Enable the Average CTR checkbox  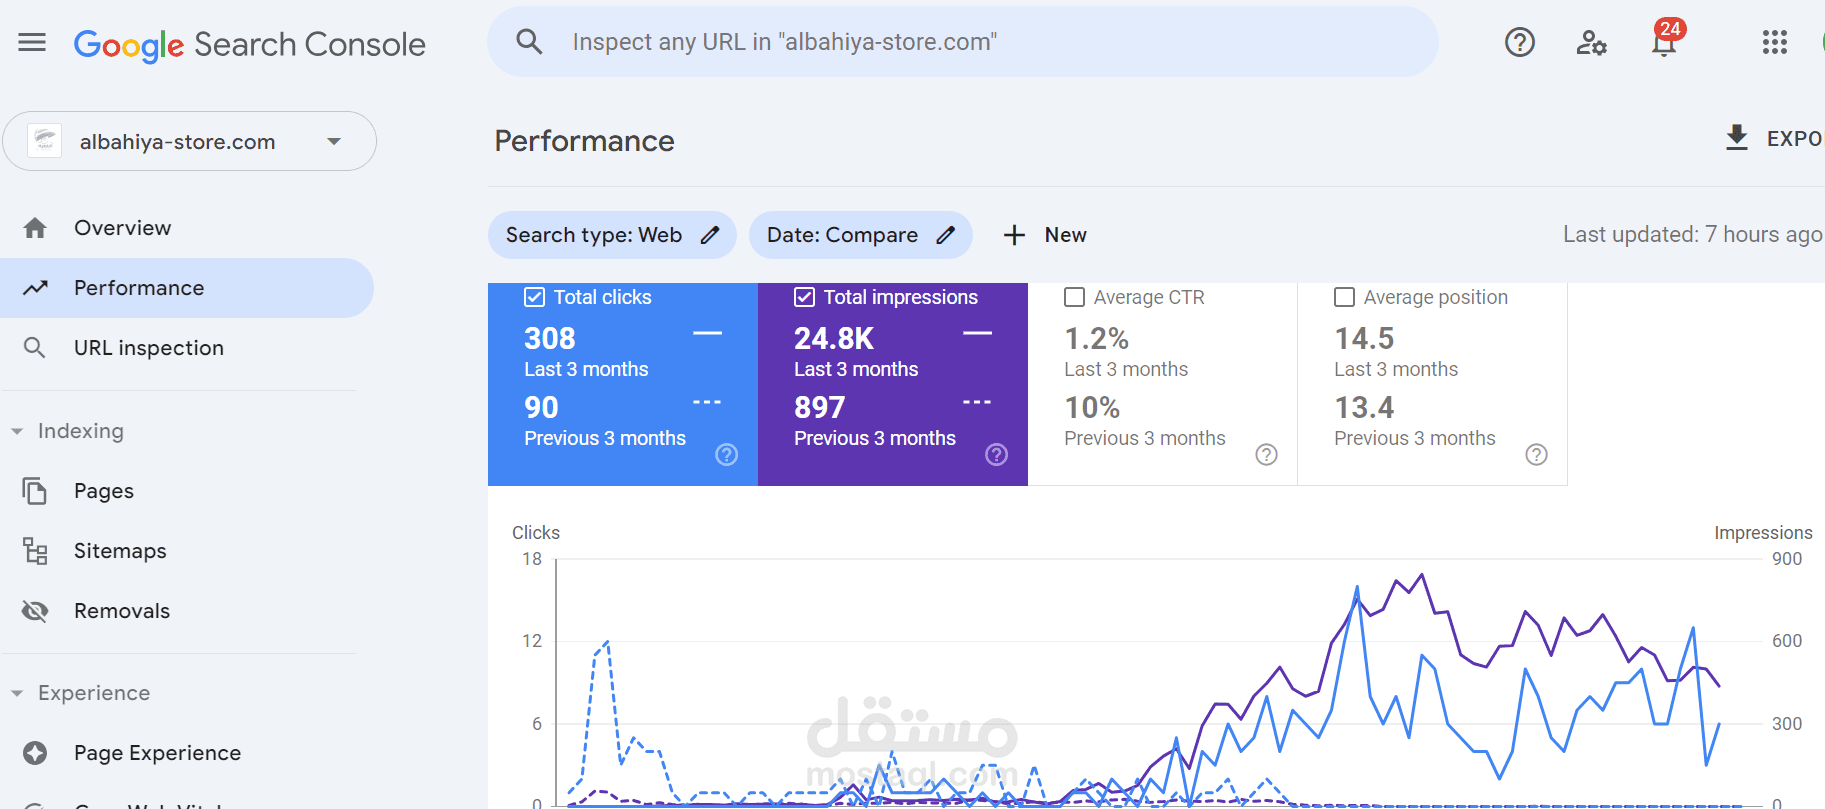coord(1075,297)
